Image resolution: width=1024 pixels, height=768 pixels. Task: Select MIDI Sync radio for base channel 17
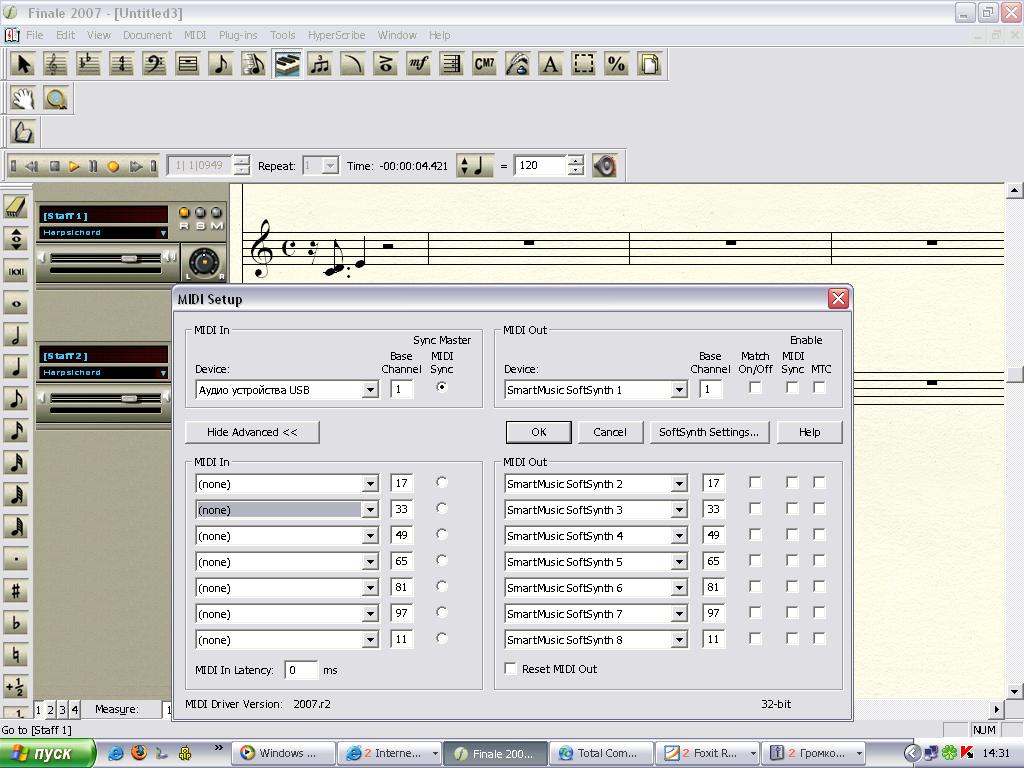(x=441, y=482)
